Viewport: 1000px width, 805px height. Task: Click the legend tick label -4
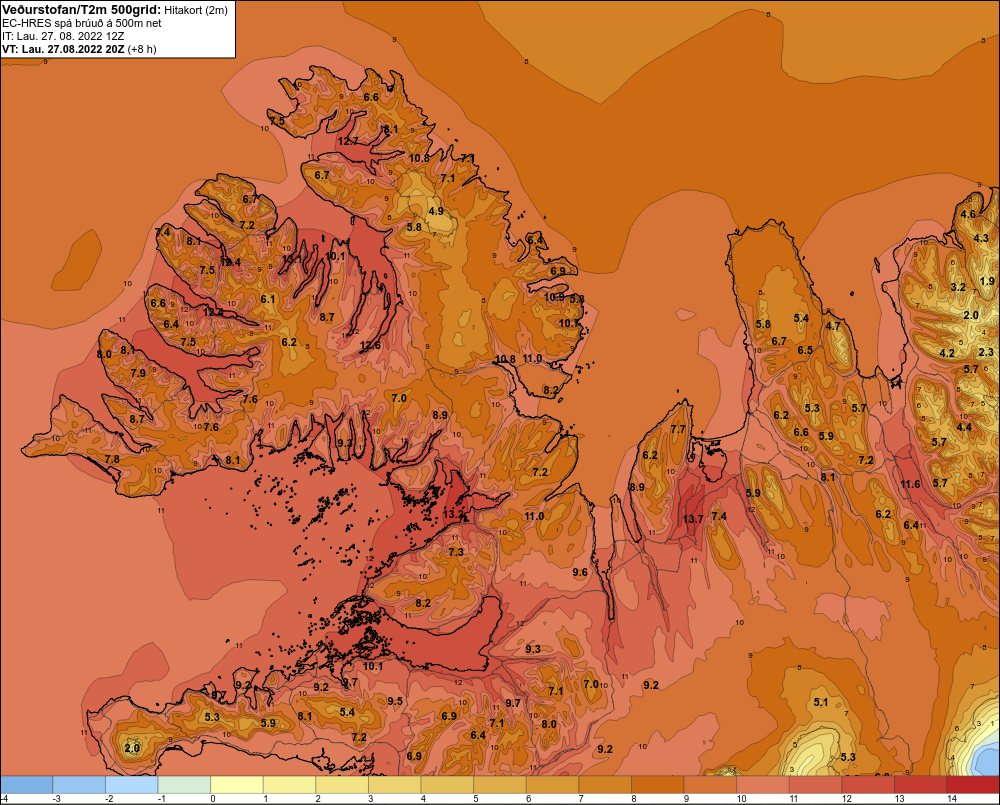[4, 799]
